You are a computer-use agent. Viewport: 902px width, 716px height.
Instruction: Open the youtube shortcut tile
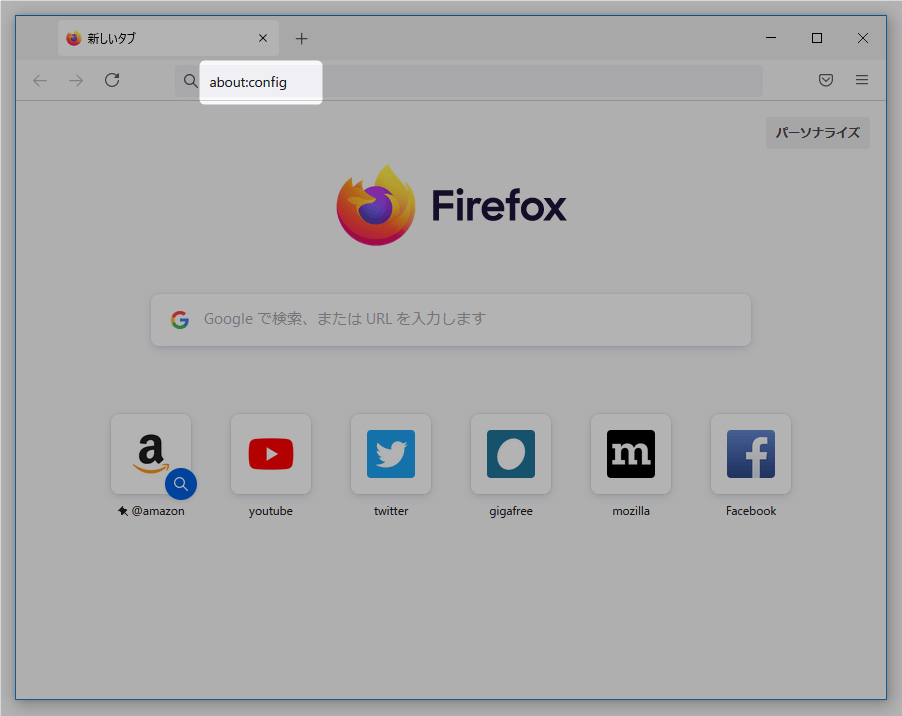click(x=271, y=454)
